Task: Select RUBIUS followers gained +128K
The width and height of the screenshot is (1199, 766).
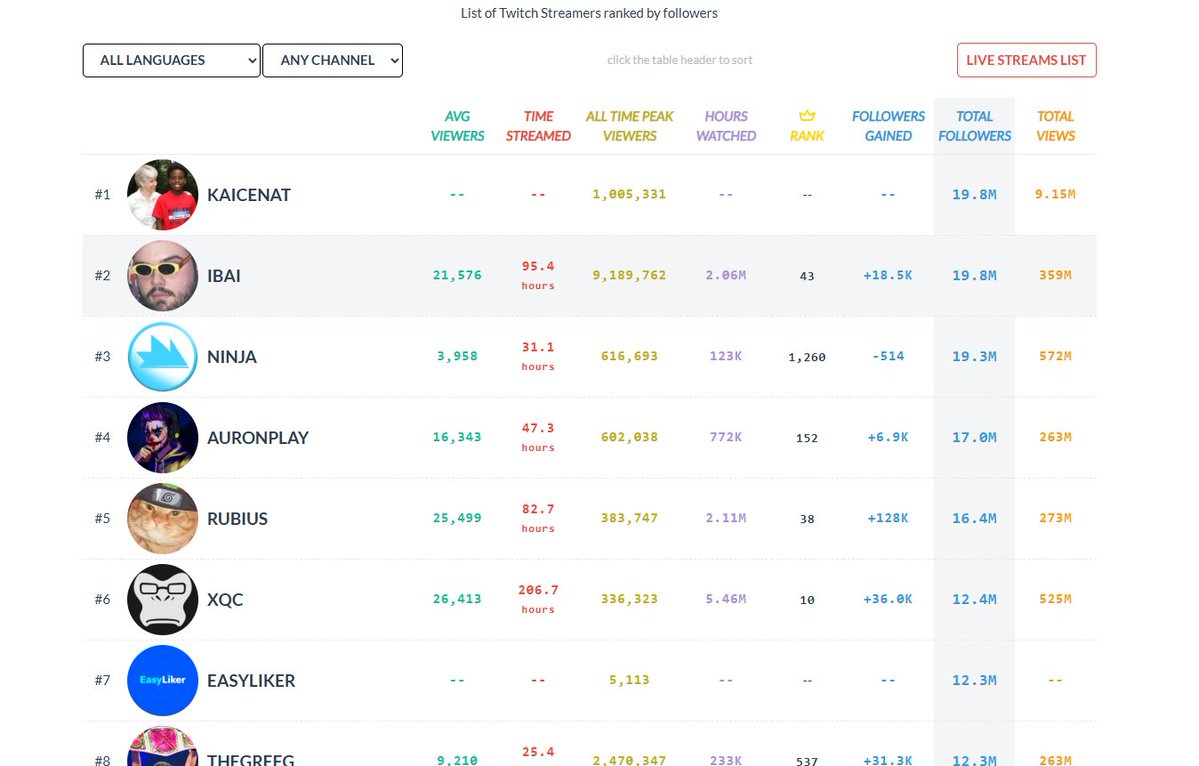Action: (888, 518)
